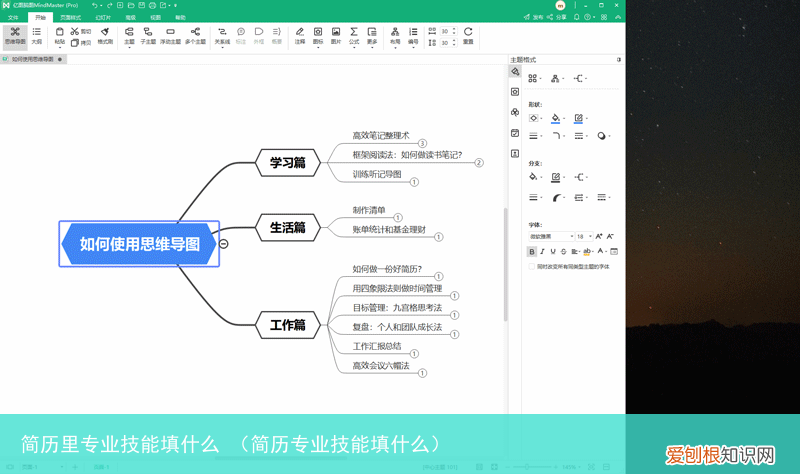The height and width of the screenshot is (474, 800).
Task: Click the 拷贝 copy icon
Action: click(x=74, y=43)
